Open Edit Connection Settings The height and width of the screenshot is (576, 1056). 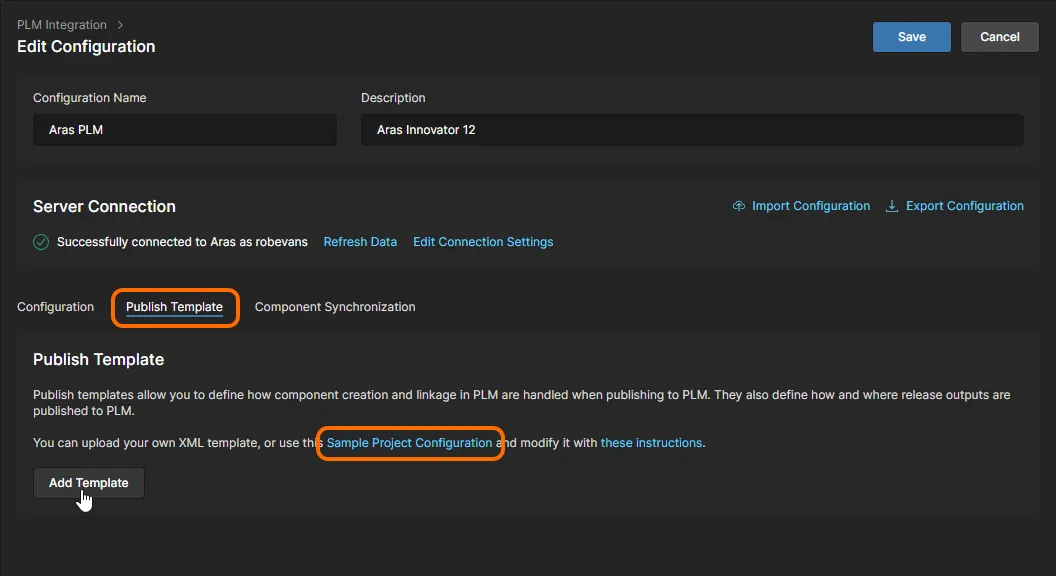[483, 242]
